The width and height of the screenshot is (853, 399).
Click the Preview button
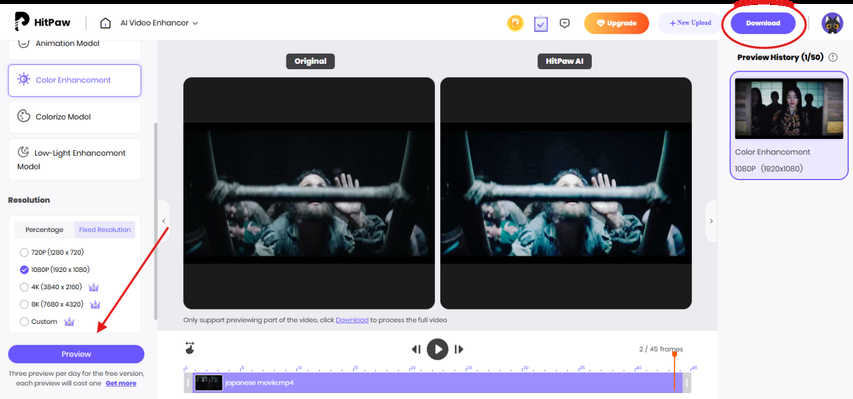(76, 354)
